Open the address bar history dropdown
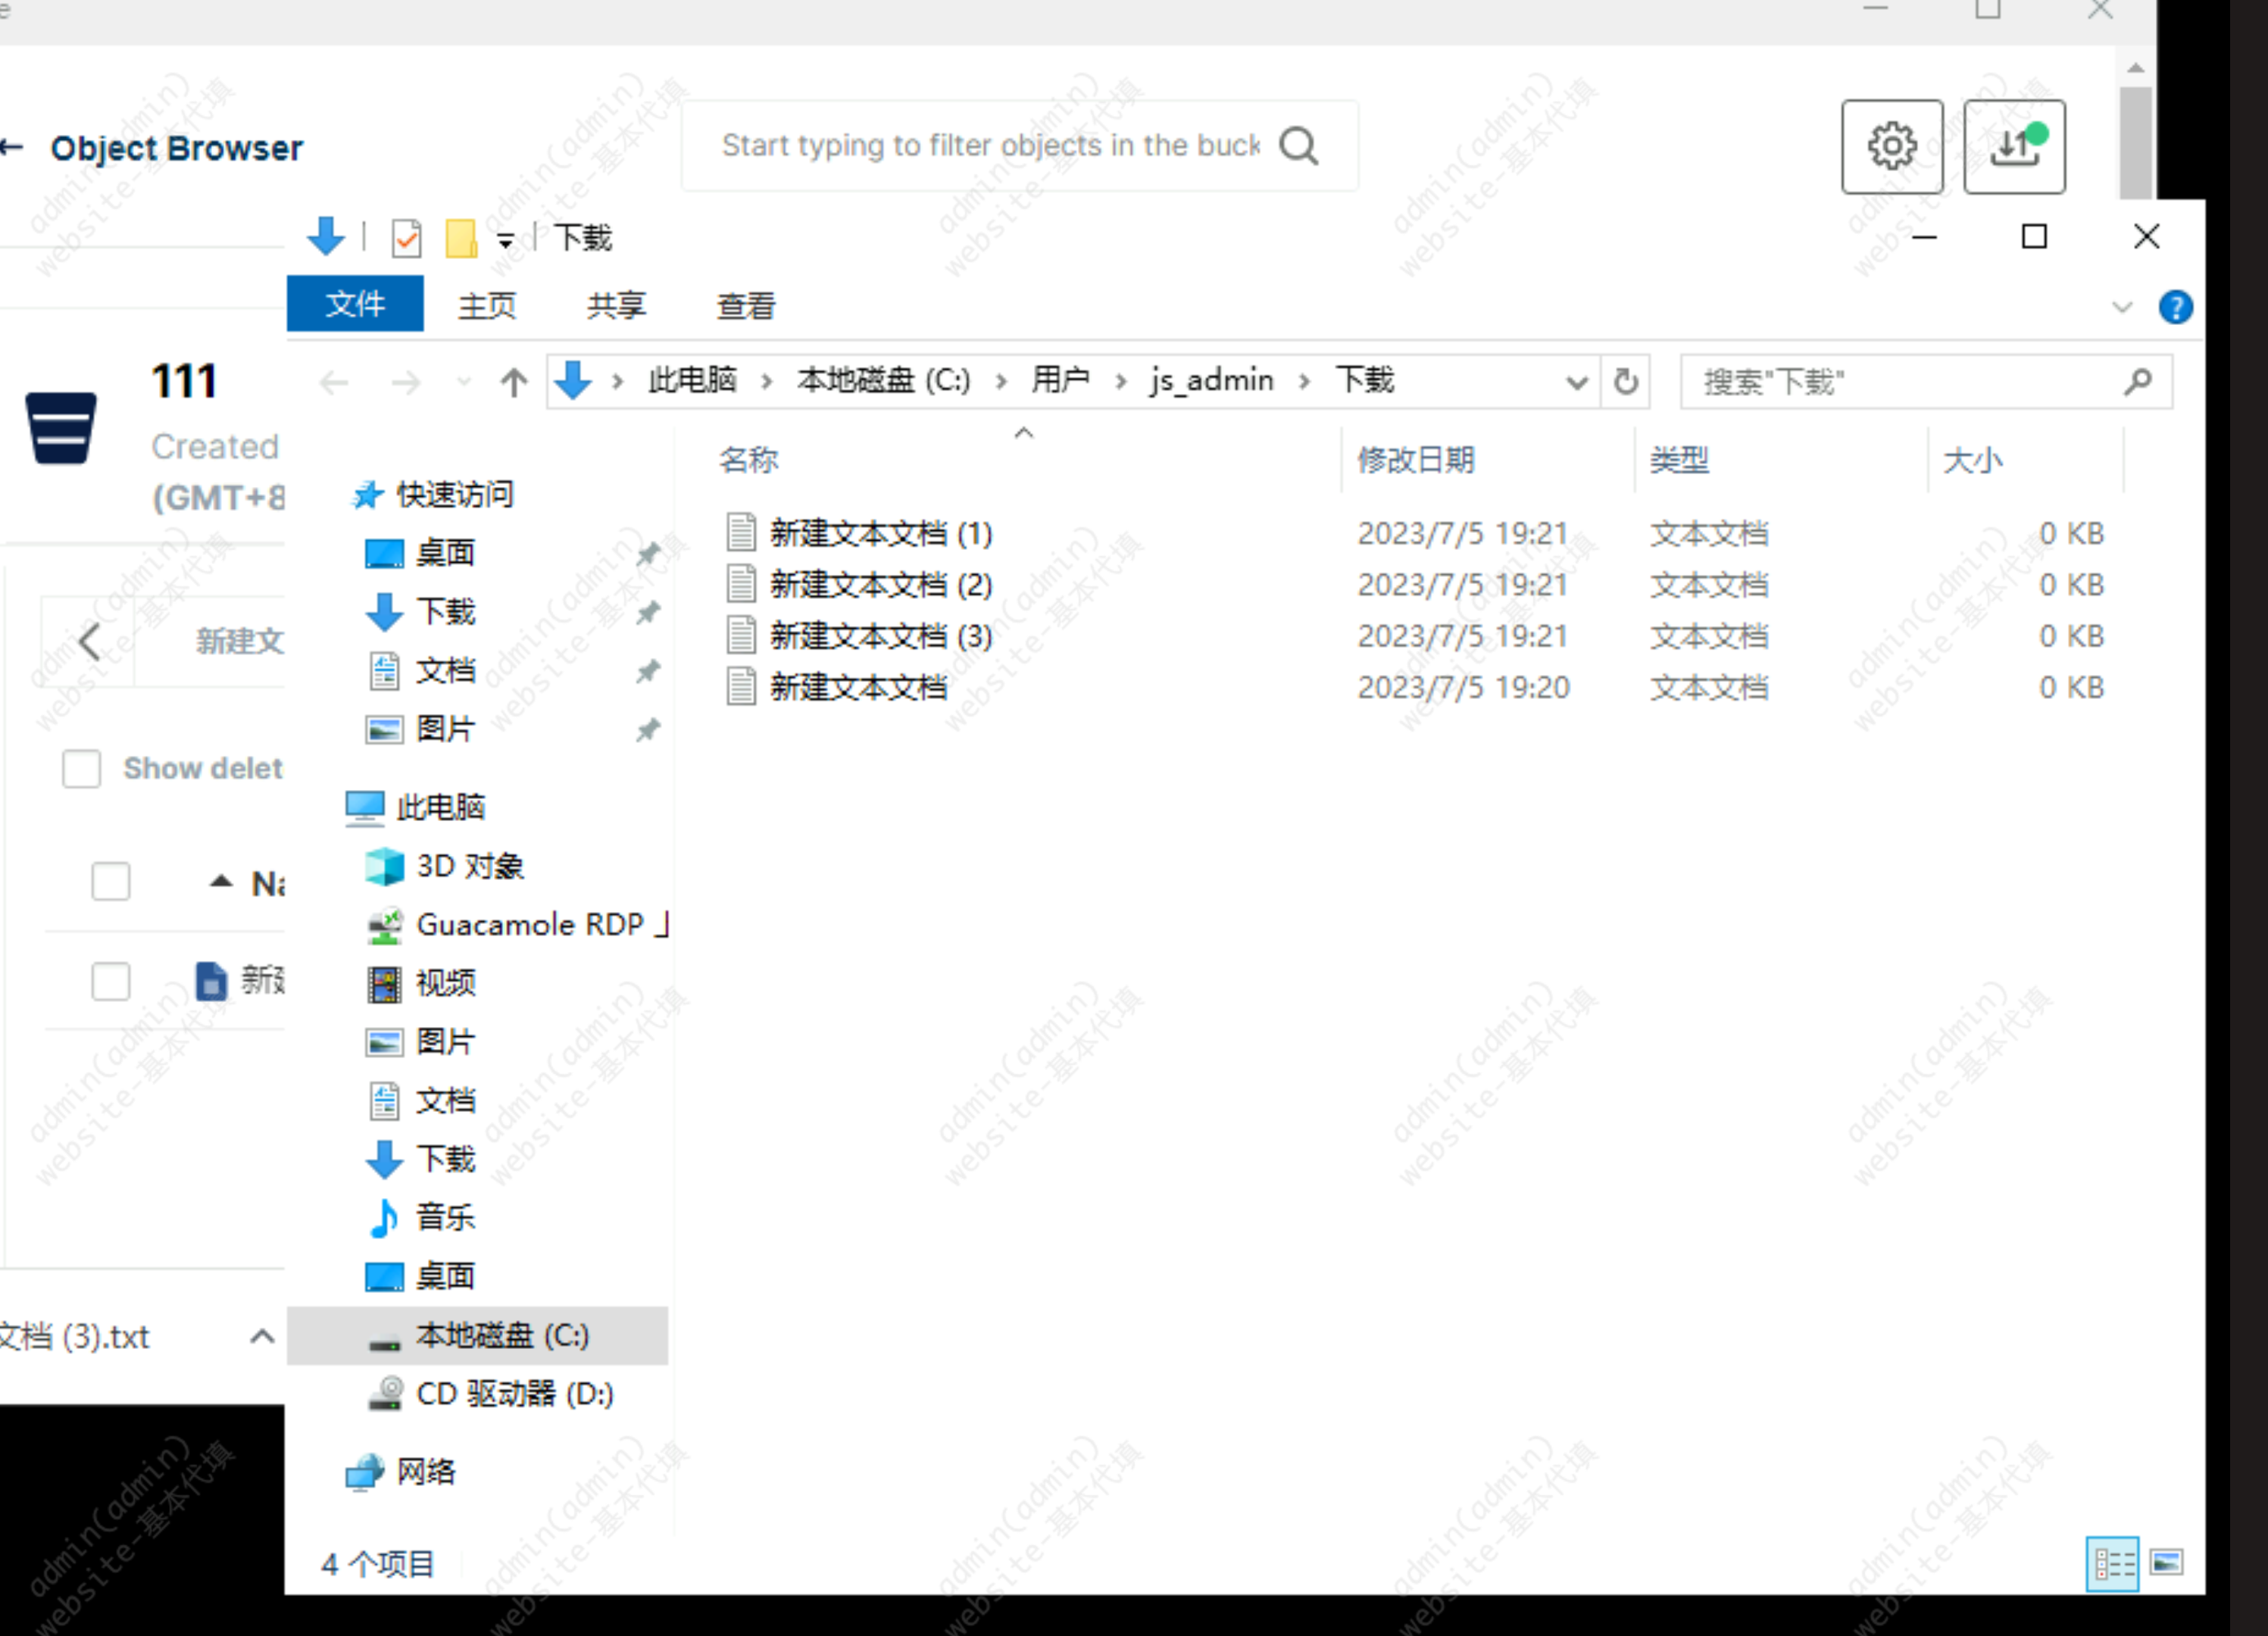The image size is (2268, 1636). pyautogui.click(x=1577, y=381)
